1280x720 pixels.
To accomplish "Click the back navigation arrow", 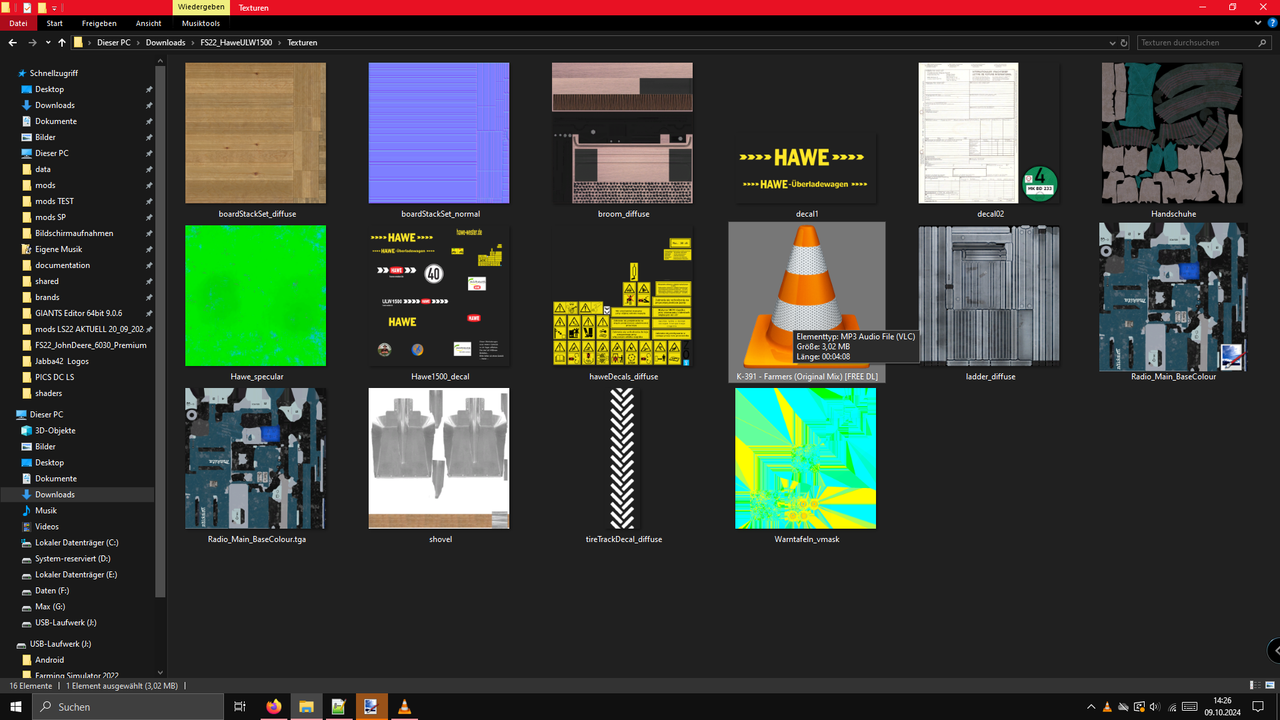I will tap(12, 43).
